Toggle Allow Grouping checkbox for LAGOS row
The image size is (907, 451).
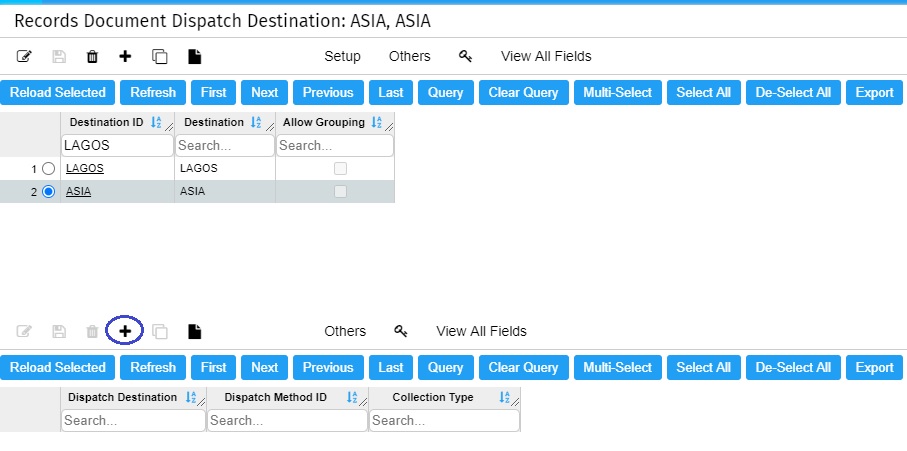coord(340,168)
